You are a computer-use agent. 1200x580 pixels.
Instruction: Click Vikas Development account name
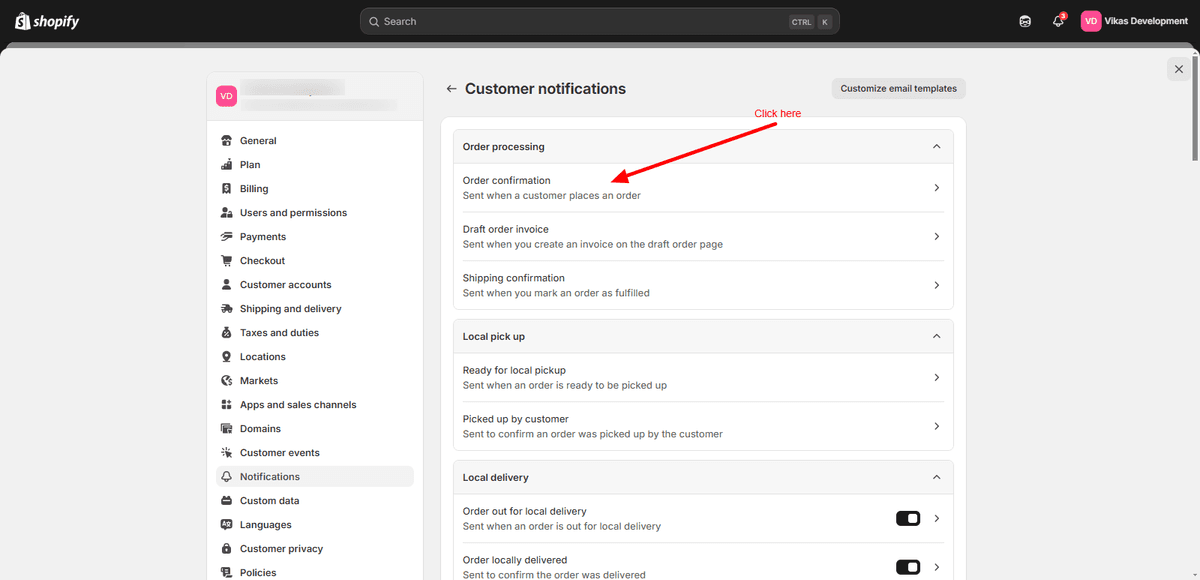1146,21
